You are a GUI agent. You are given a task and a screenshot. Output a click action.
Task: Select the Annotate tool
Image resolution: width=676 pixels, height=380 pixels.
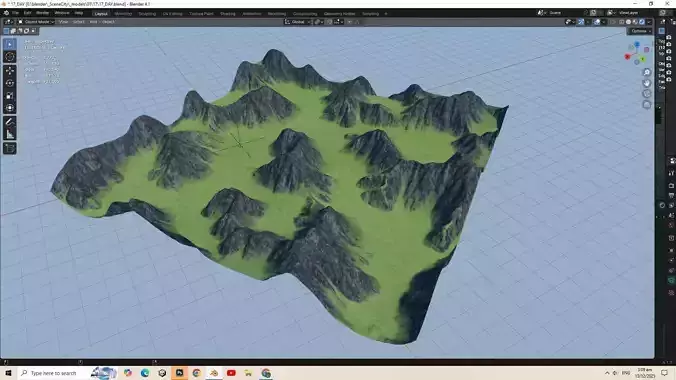pos(9,122)
